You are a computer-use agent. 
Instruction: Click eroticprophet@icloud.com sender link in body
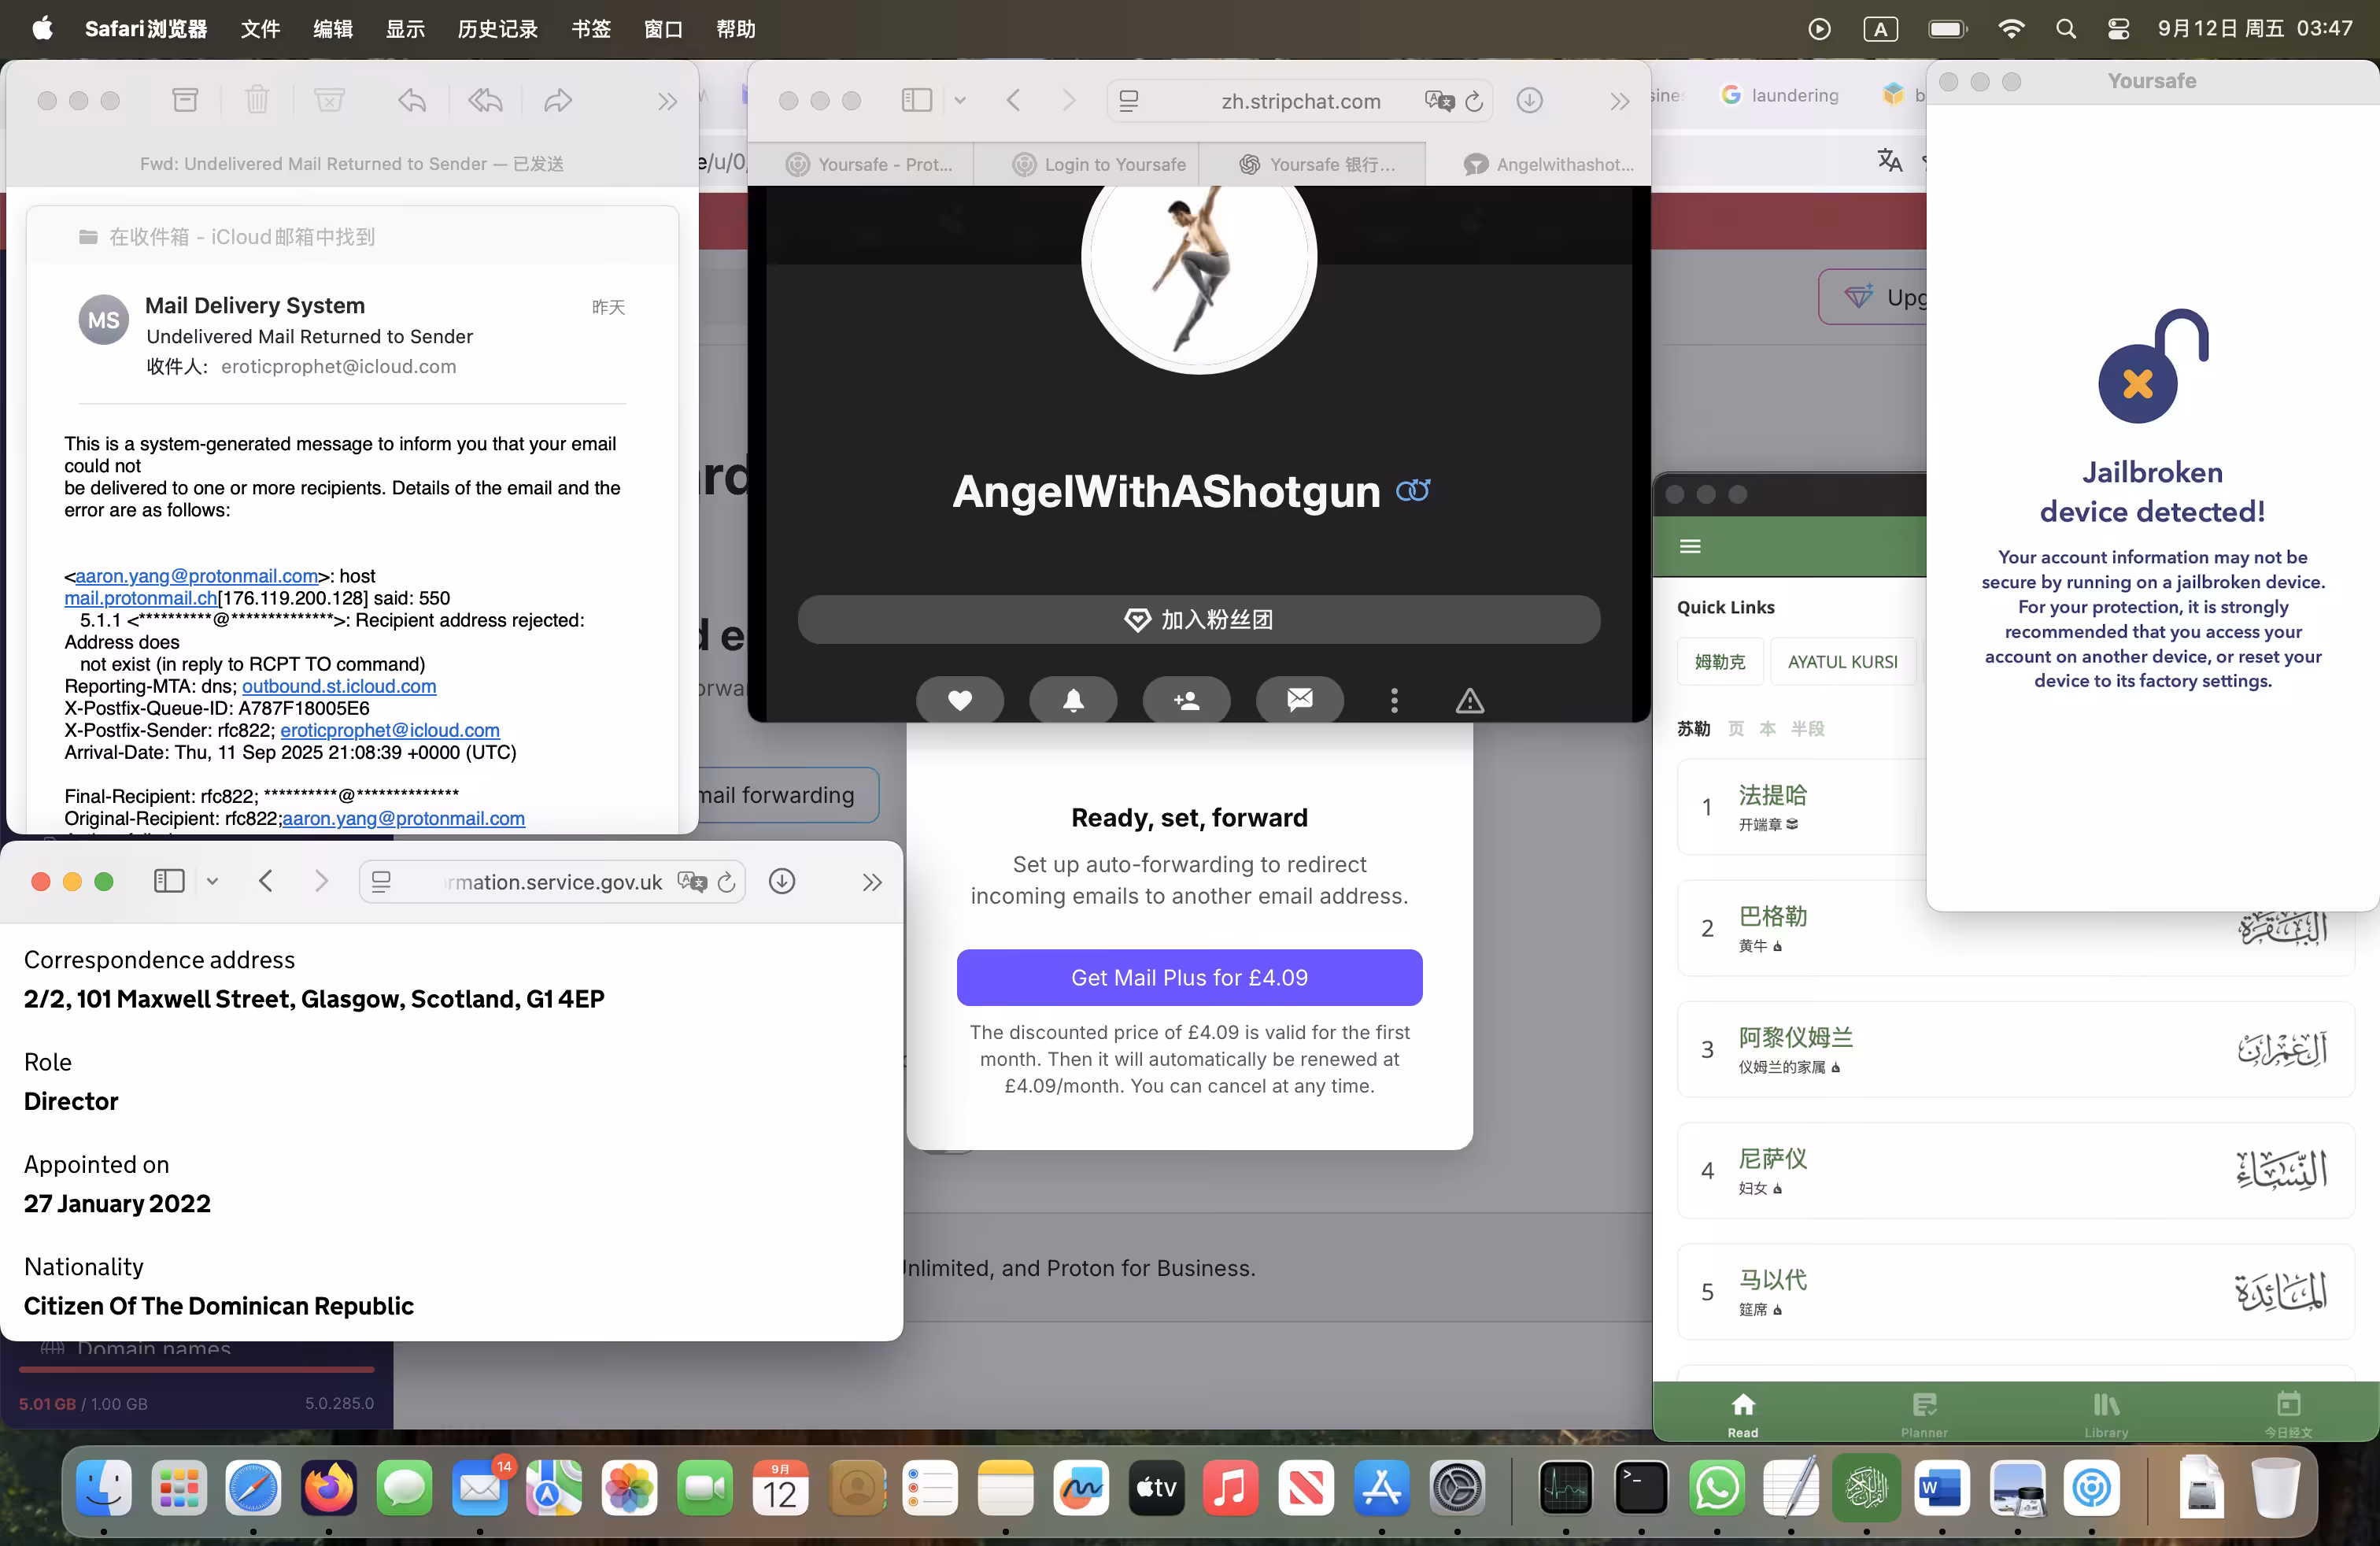390,730
